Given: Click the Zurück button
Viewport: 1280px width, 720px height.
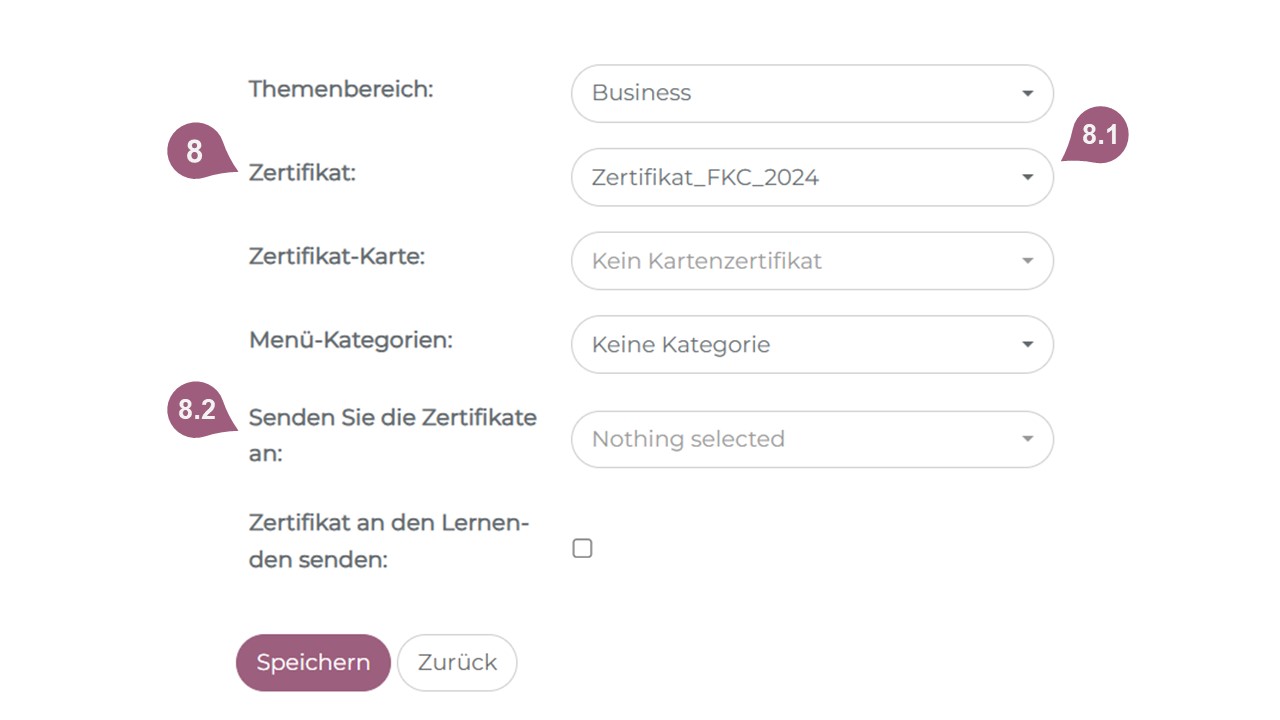Looking at the screenshot, I should 457,662.
